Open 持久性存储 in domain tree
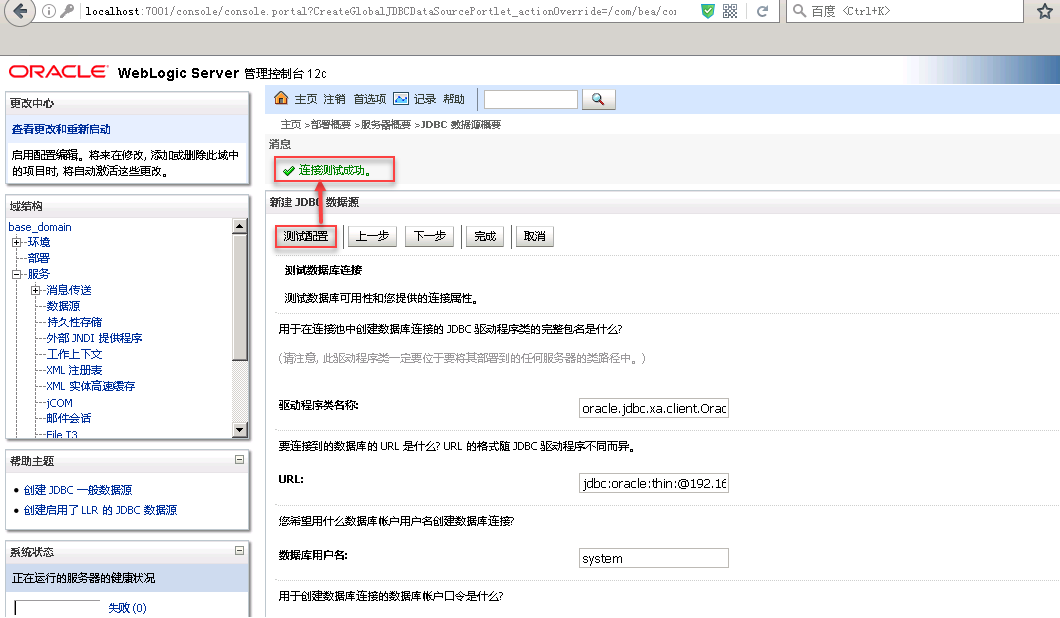The image size is (1060, 618). coord(74,323)
